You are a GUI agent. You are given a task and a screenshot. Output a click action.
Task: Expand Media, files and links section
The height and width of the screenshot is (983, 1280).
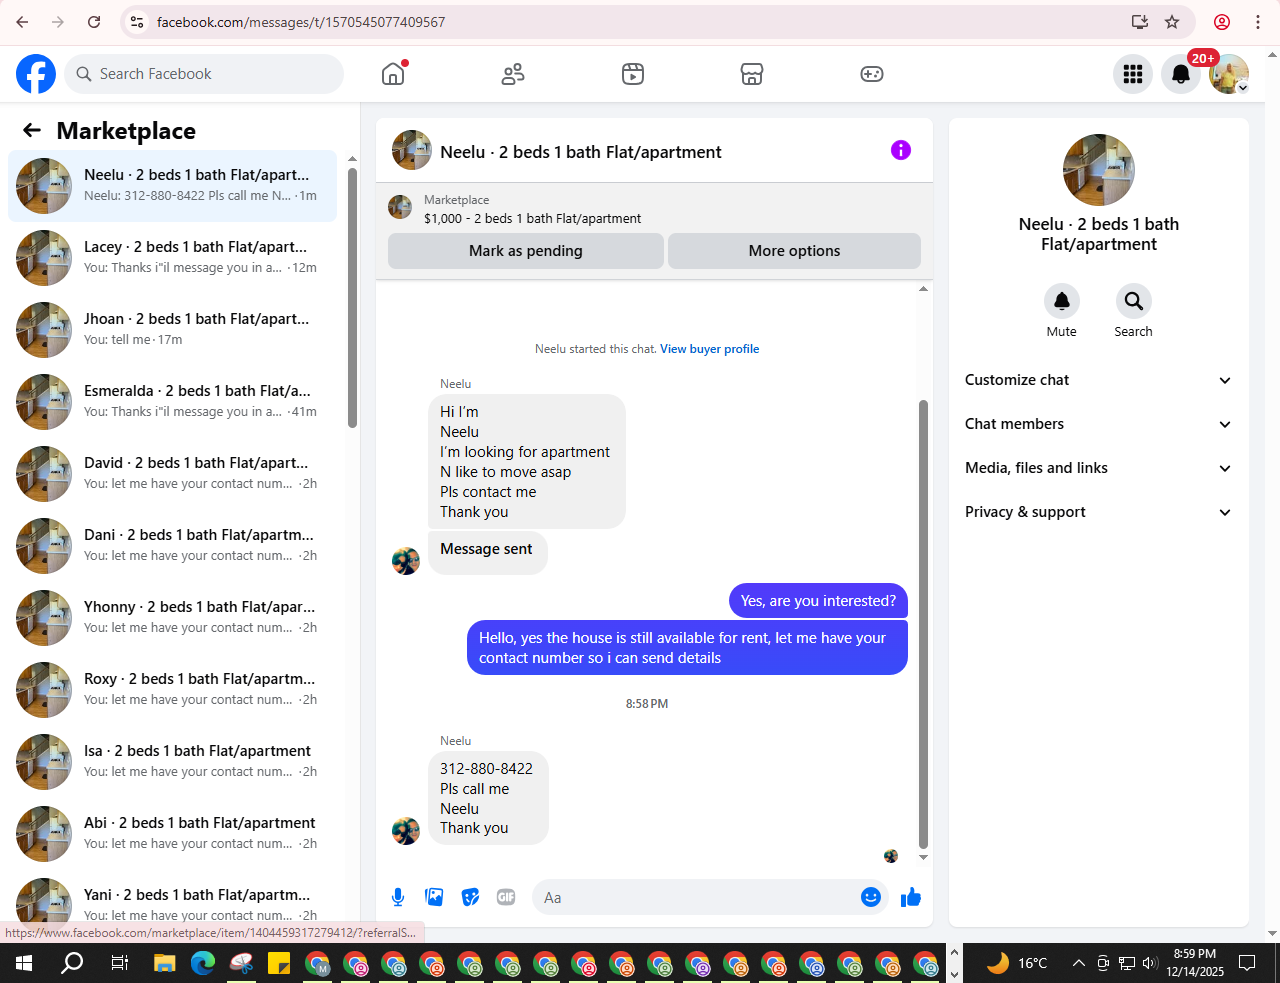point(1099,468)
